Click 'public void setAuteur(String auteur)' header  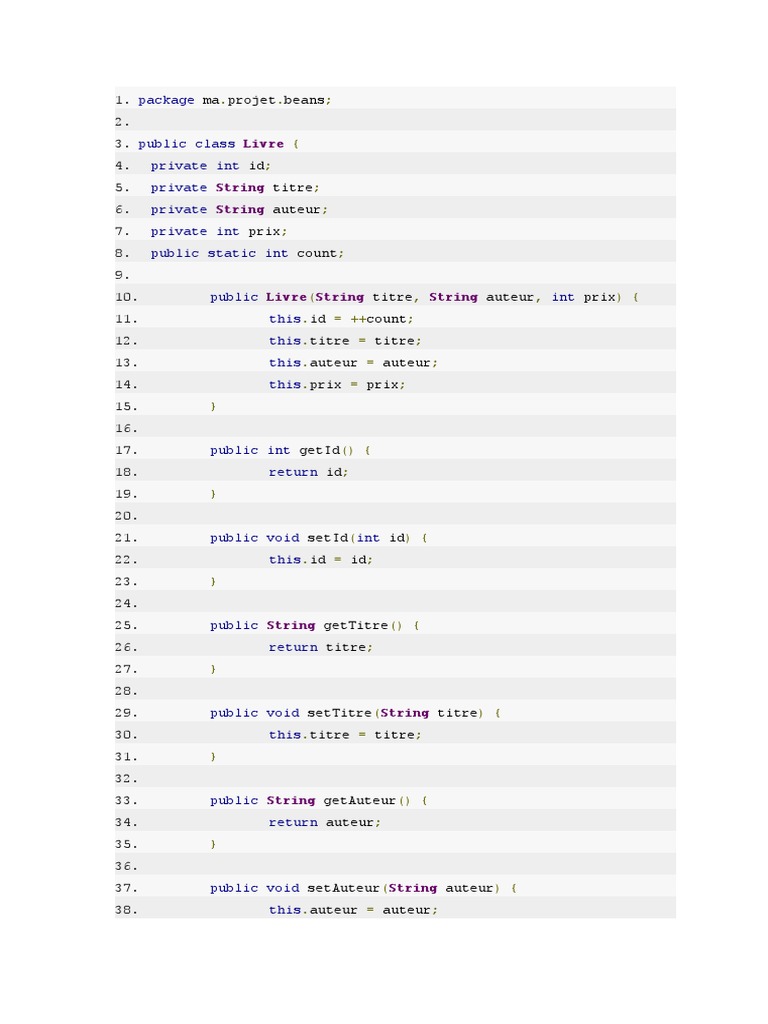pyautogui.click(x=364, y=888)
